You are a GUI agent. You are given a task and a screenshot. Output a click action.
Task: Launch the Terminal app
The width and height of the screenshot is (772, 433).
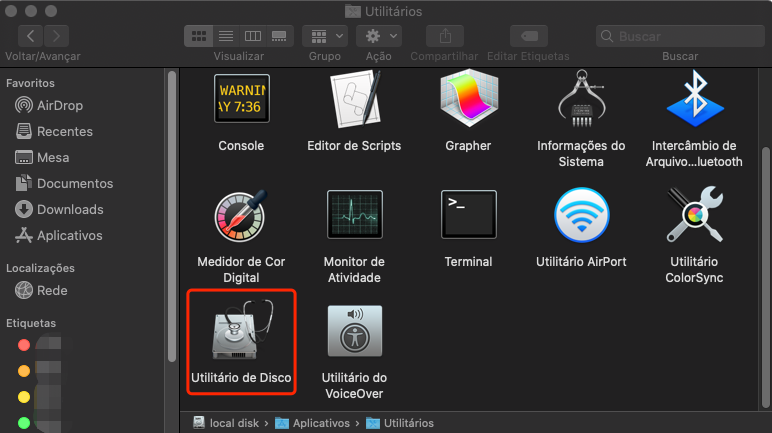point(469,214)
